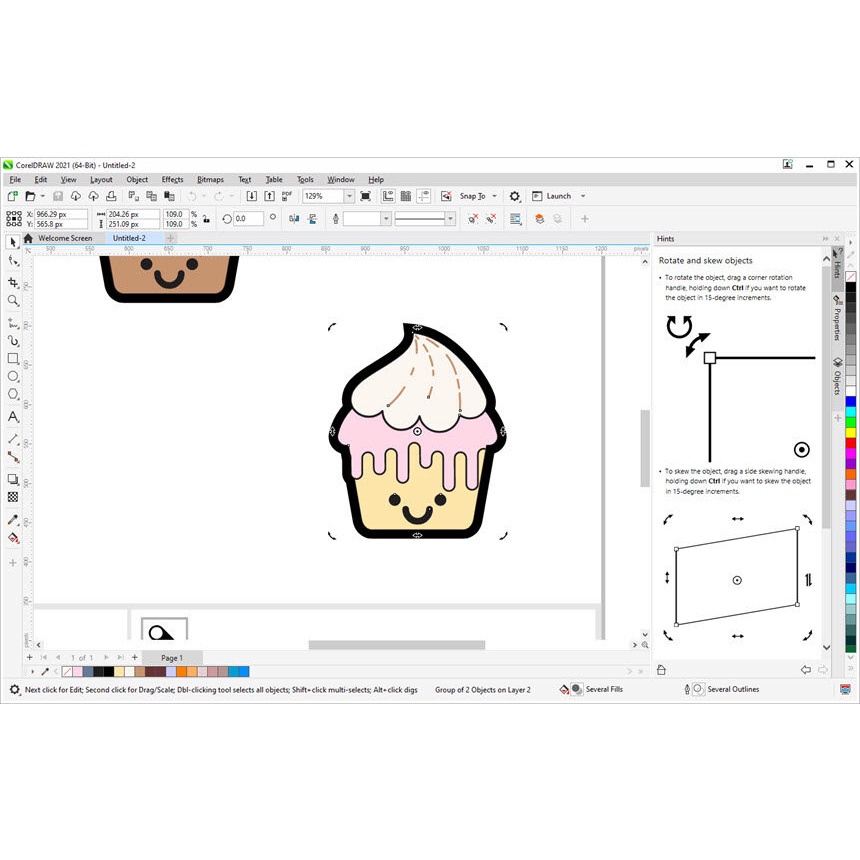Toggle the lock ratio padlock
860x860 pixels.
[x=206, y=218]
